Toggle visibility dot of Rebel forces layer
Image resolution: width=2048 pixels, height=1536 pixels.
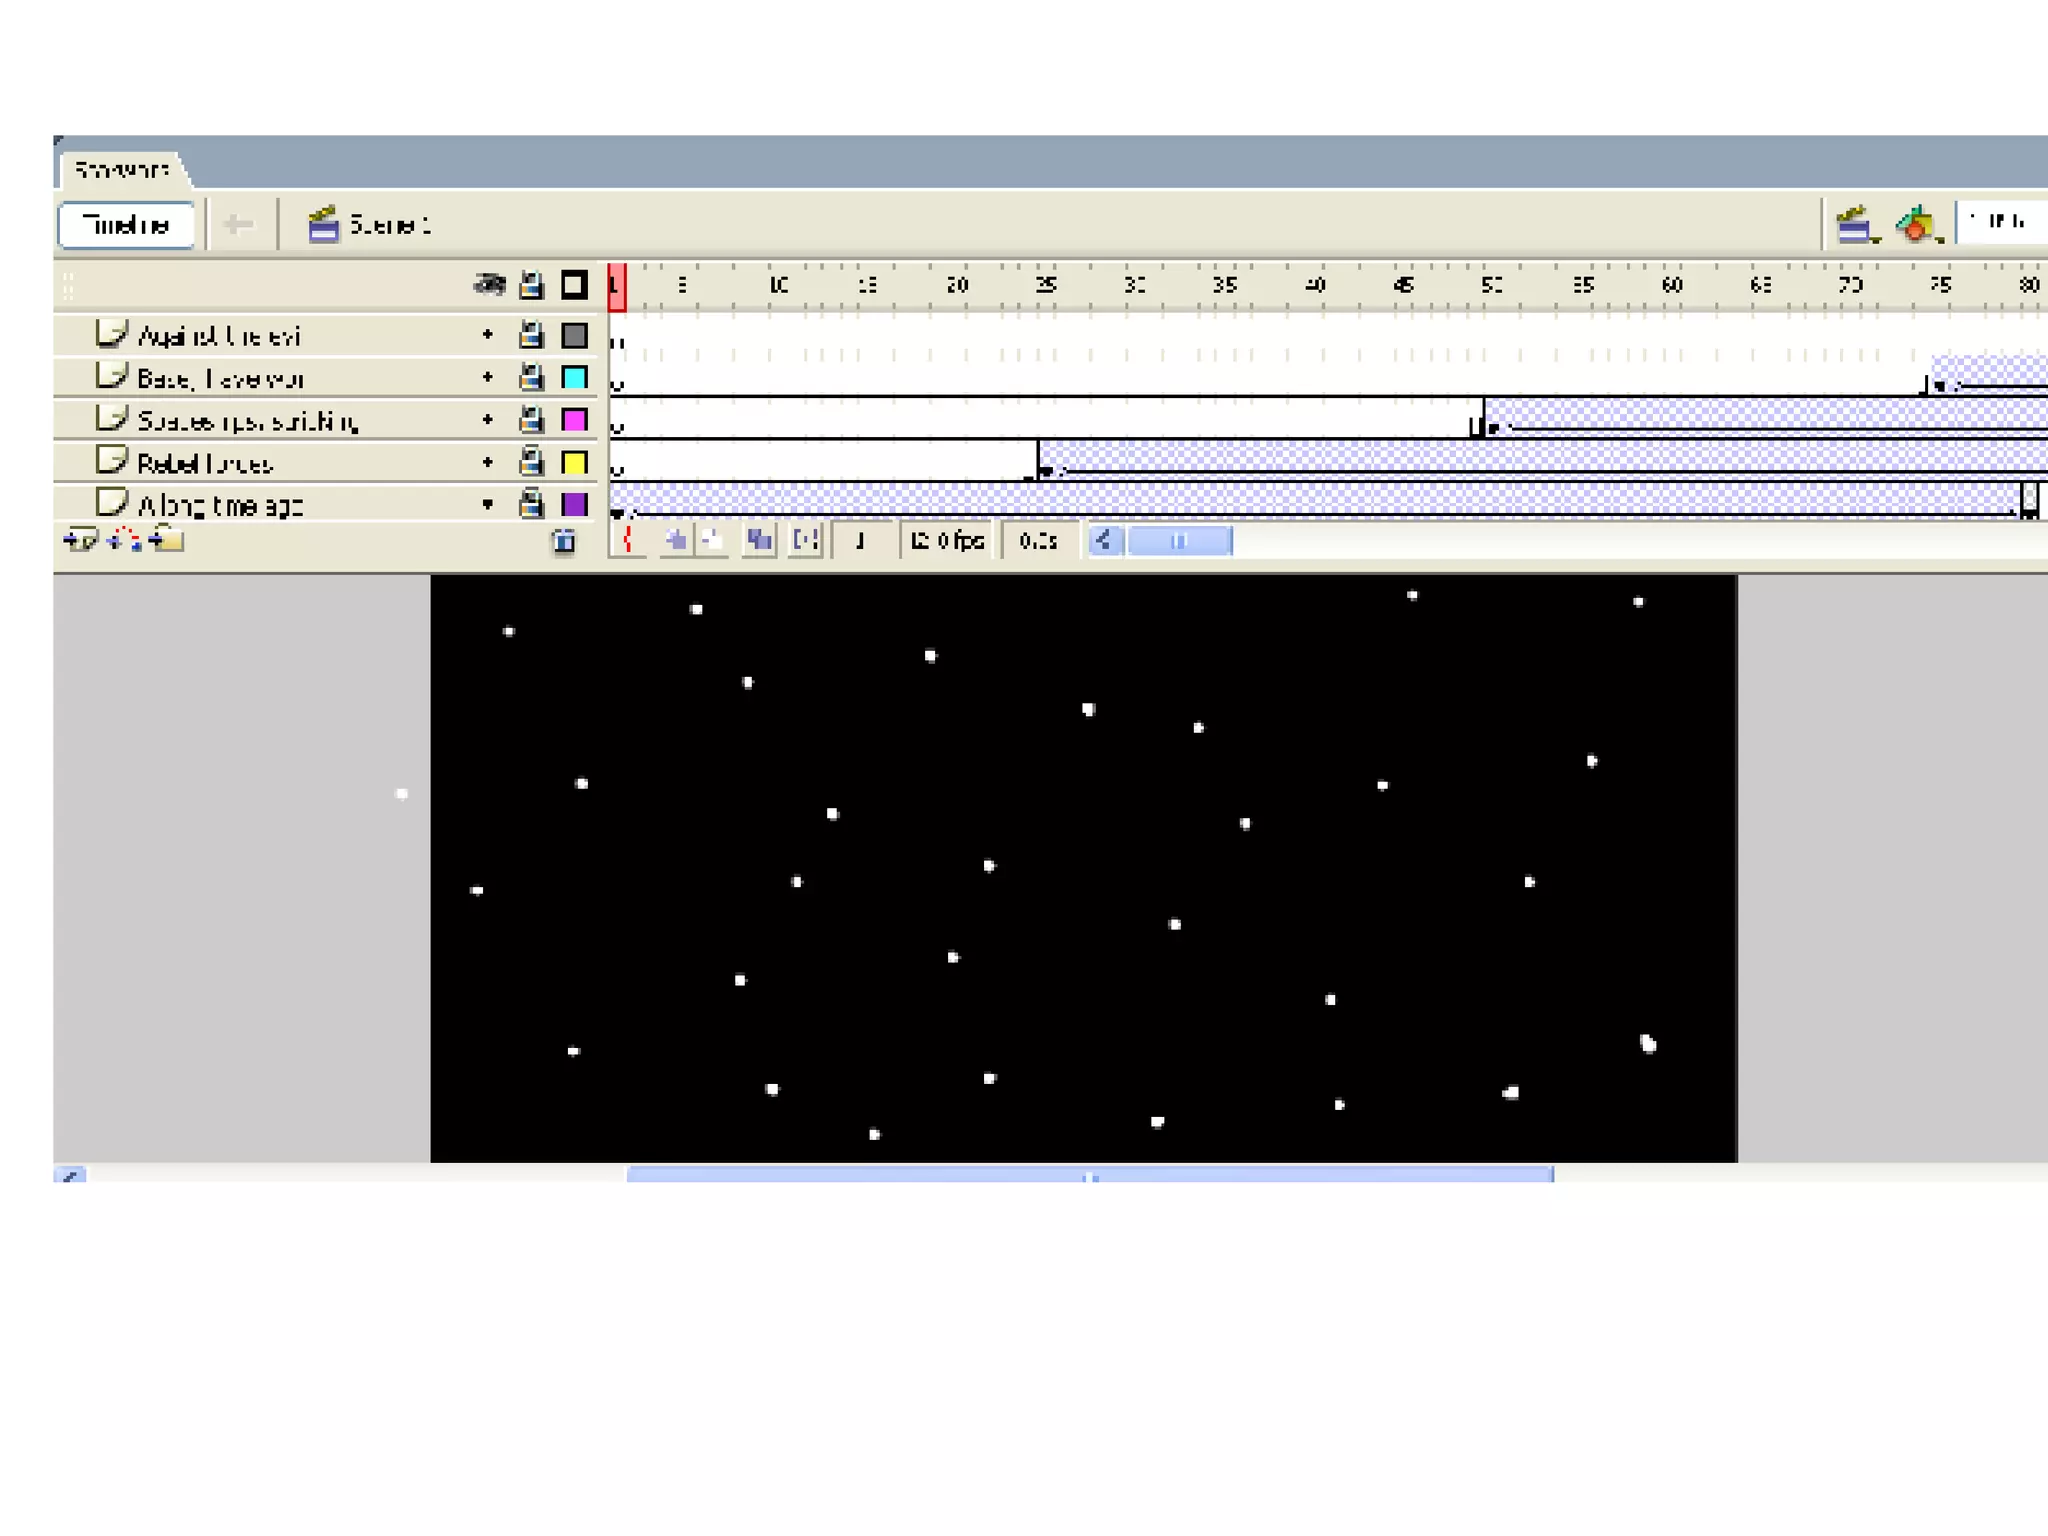click(488, 462)
